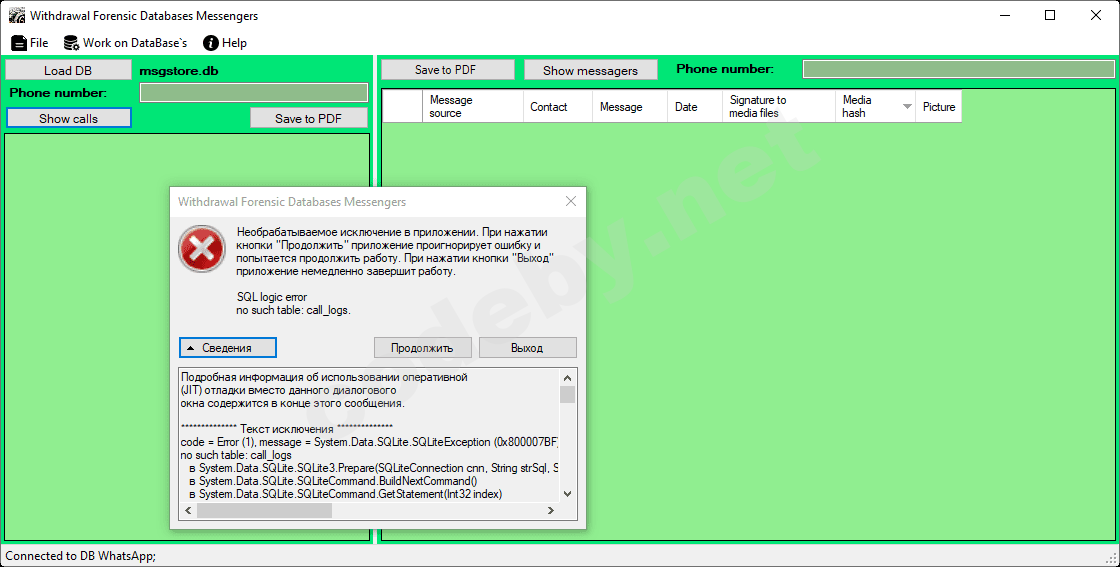This screenshot has width=1120, height=567.
Task: Click the Help info circle icon
Action: (x=211, y=44)
